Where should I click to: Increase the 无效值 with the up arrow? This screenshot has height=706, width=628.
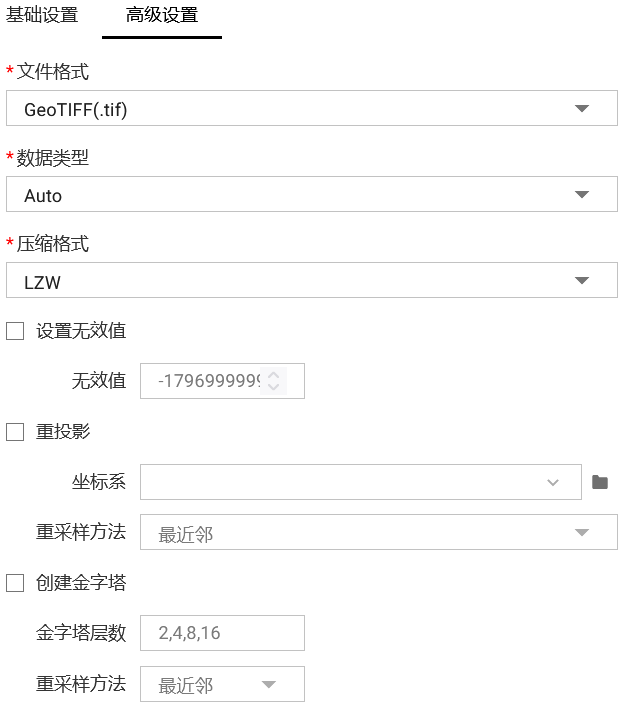274,374
